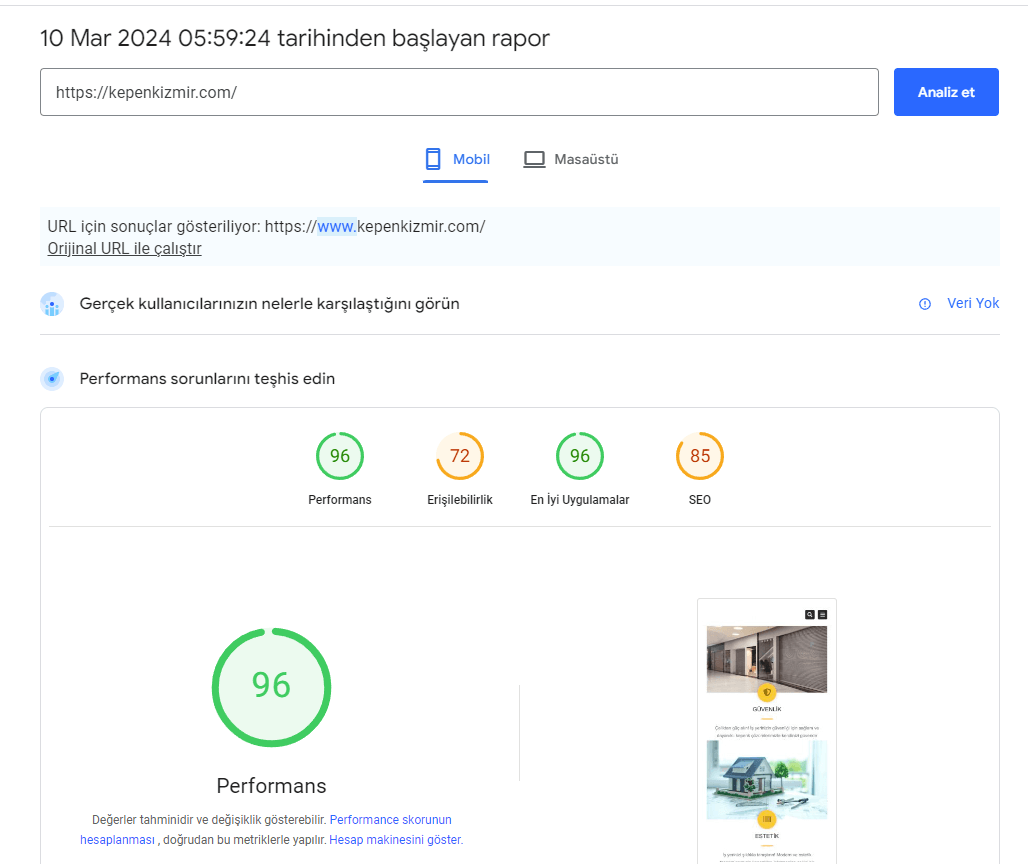Screen dimensions: 1028x864
Task: Open Performance skorunun hesaplanması link
Action: pos(390,819)
